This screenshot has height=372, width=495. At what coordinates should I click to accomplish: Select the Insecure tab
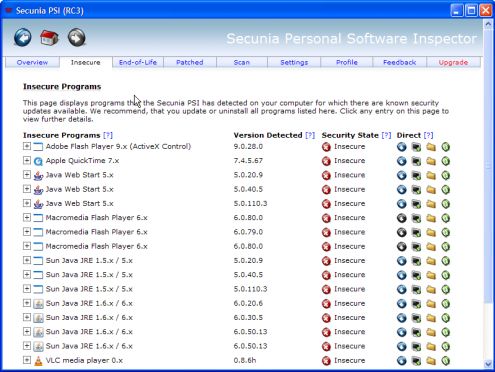pos(86,62)
